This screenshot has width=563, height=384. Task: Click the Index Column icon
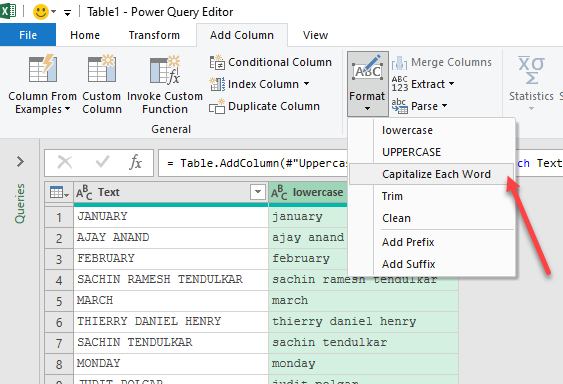pos(217,84)
